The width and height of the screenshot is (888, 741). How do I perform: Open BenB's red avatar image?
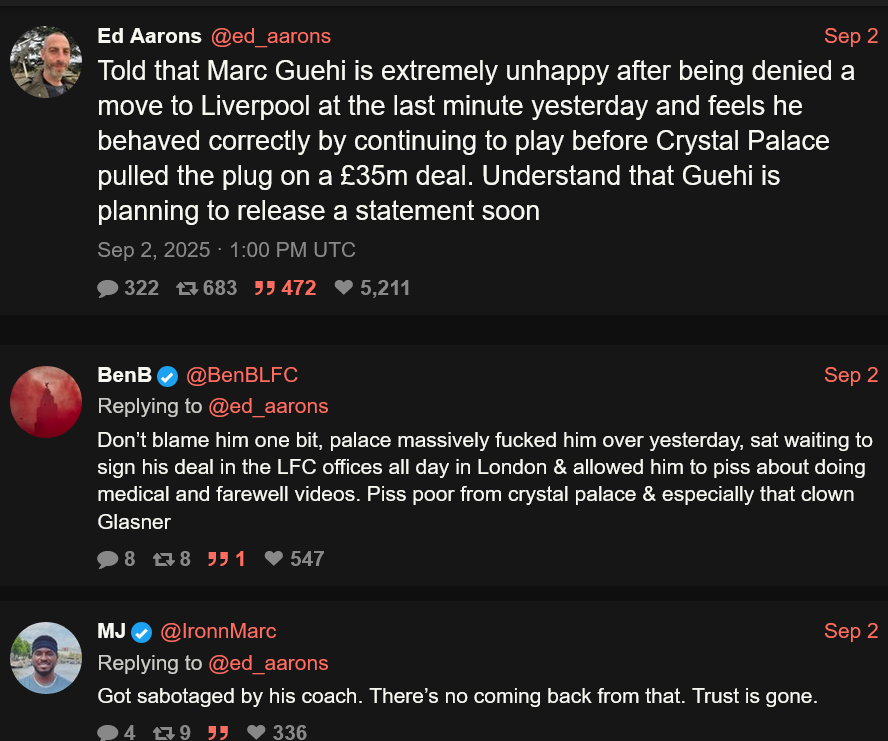(x=46, y=402)
